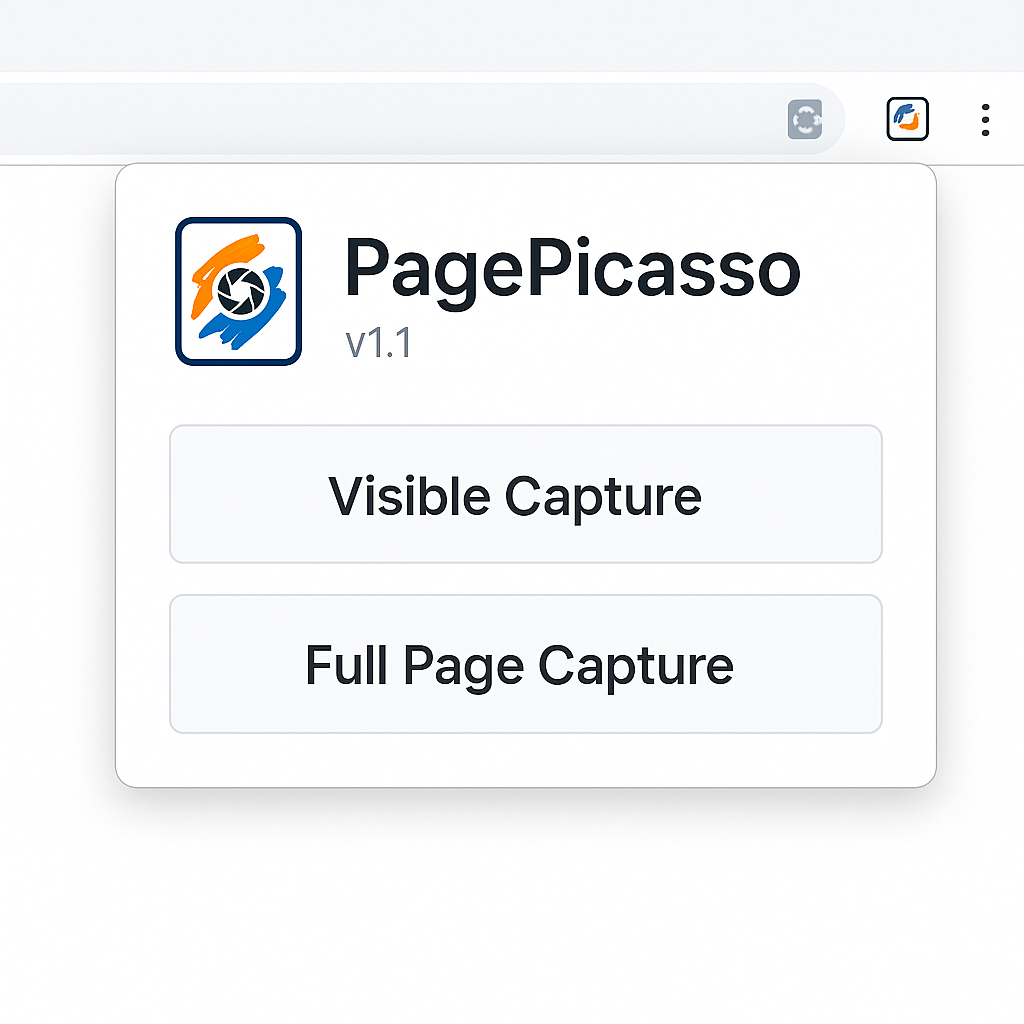The height and width of the screenshot is (1024, 1024).
Task: Click empty popup space below Full Page Capture
Action: pos(525,760)
